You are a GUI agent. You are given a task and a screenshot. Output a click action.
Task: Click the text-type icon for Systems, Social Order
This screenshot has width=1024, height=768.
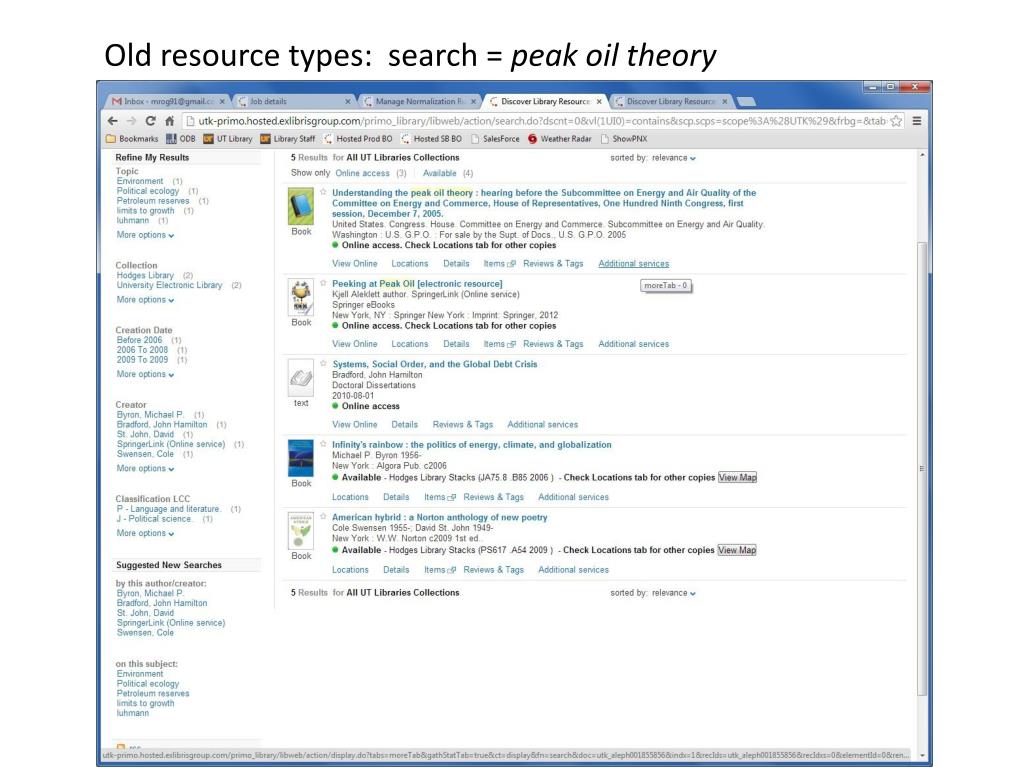(x=301, y=378)
